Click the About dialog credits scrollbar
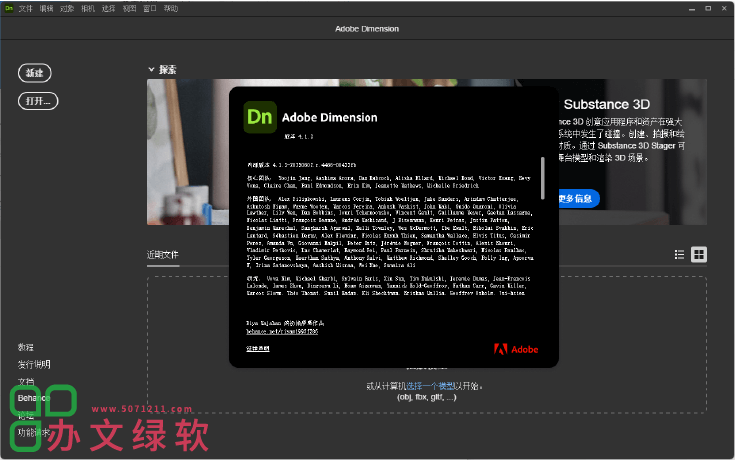The width and height of the screenshot is (735, 461). (x=543, y=178)
